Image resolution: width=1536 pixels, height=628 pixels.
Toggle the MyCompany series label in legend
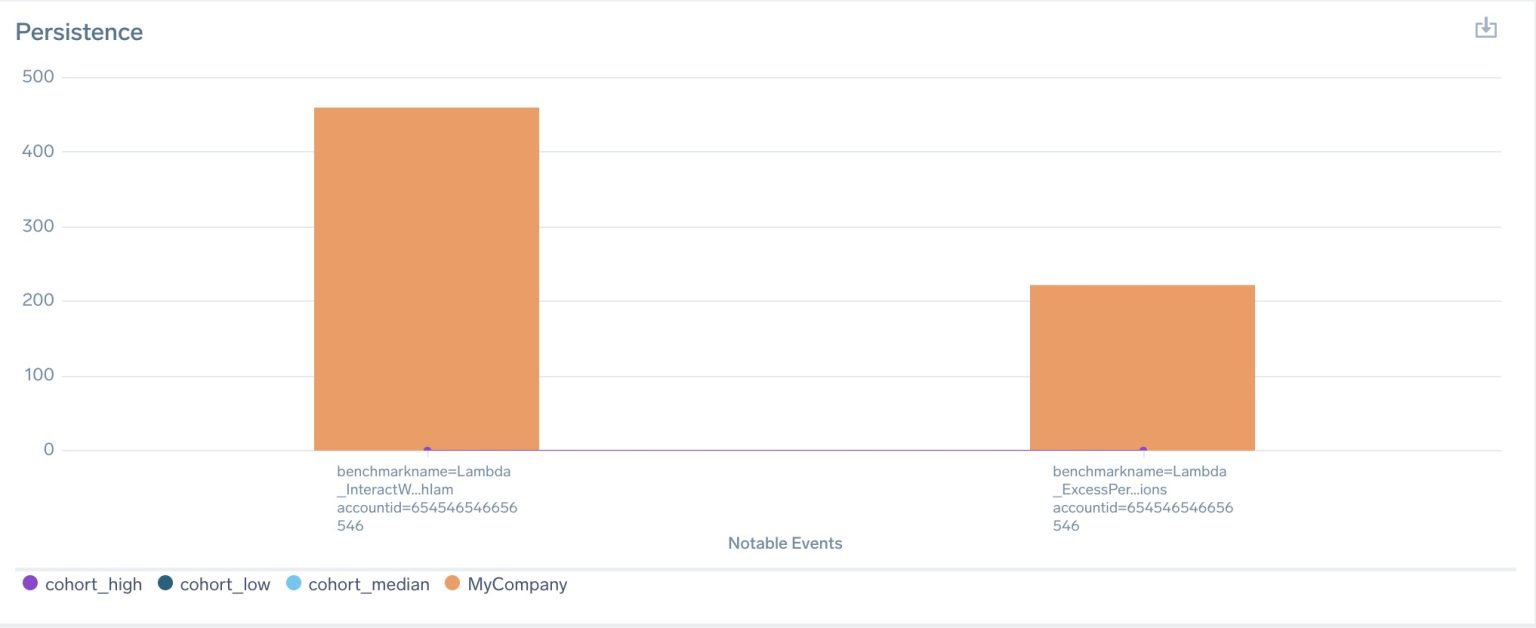pos(517,584)
